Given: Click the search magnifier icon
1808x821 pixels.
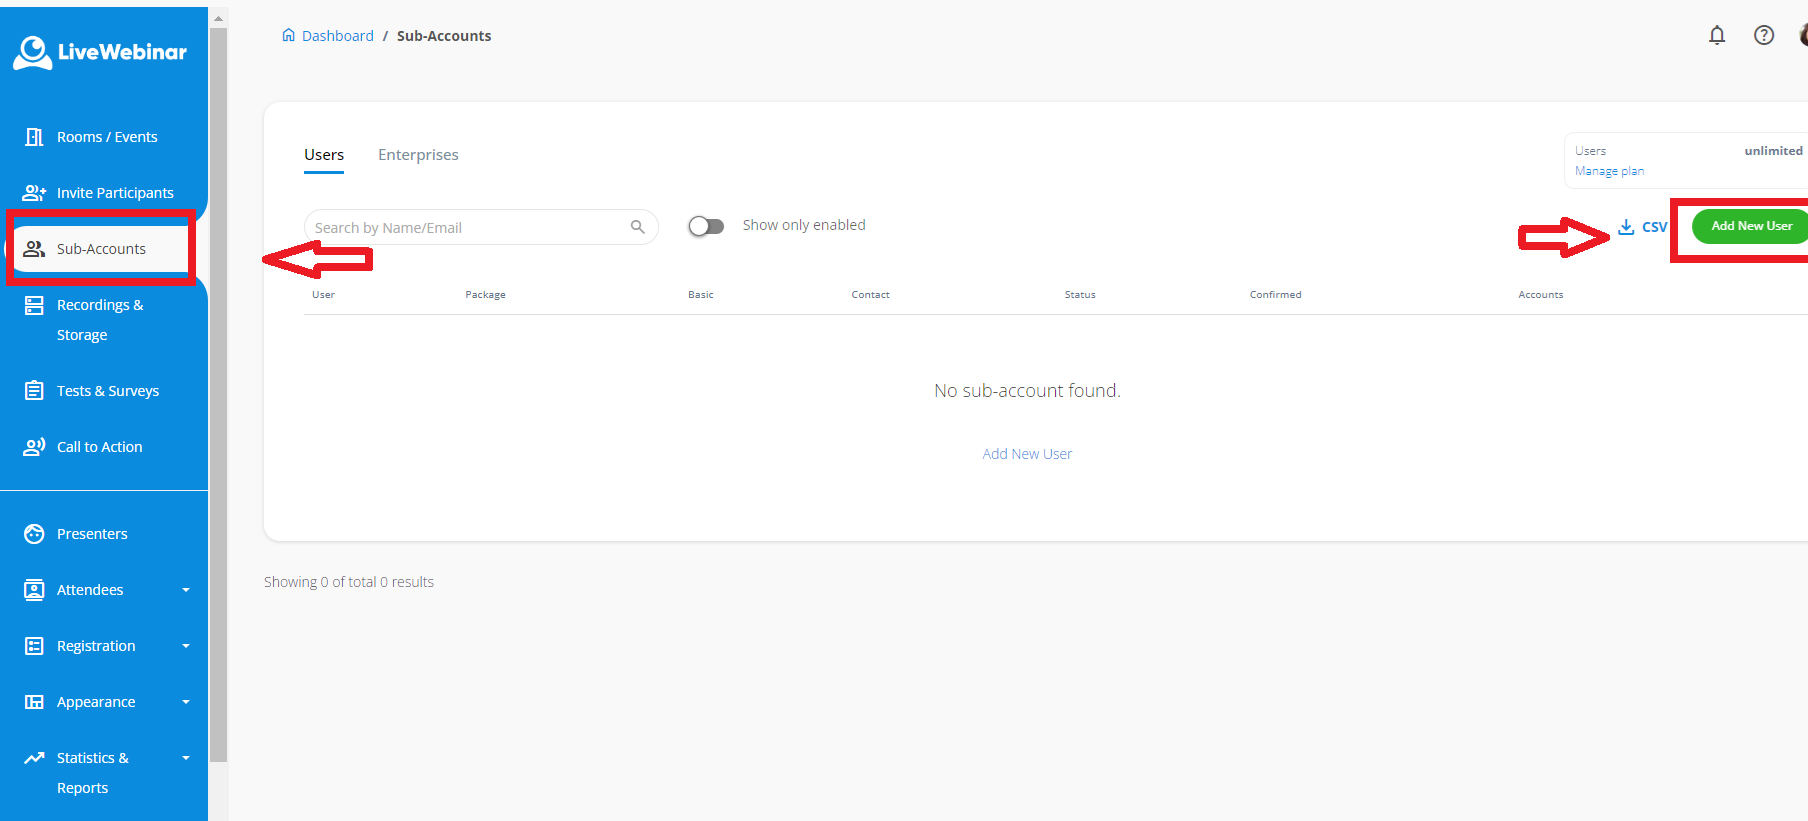Looking at the screenshot, I should pyautogui.click(x=637, y=227).
